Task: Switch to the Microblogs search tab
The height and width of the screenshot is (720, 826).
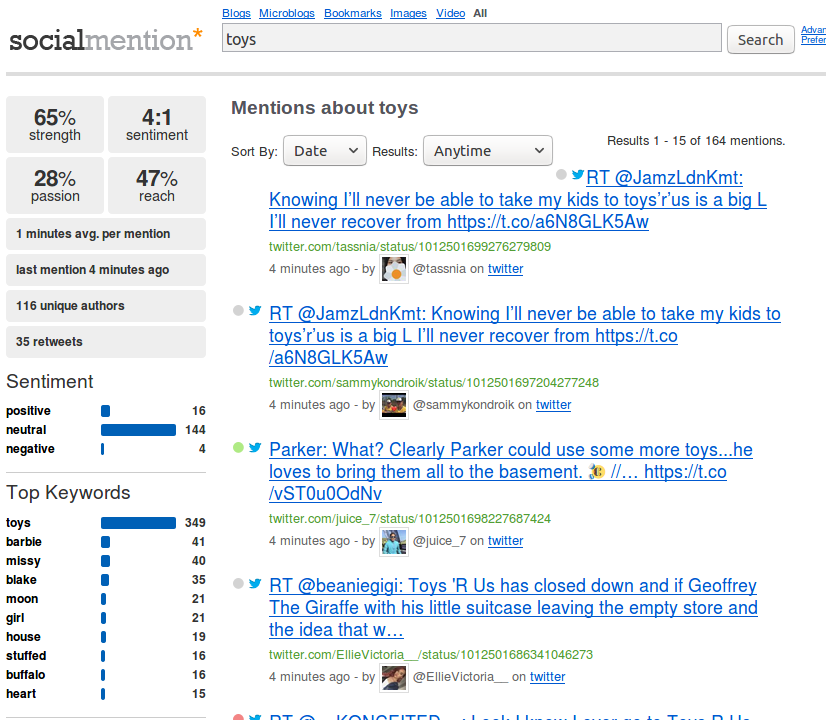Action: point(285,13)
